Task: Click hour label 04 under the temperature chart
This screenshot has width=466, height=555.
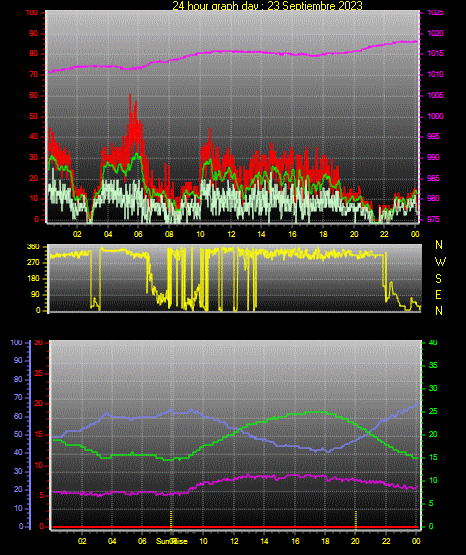Action: [x=112, y=541]
